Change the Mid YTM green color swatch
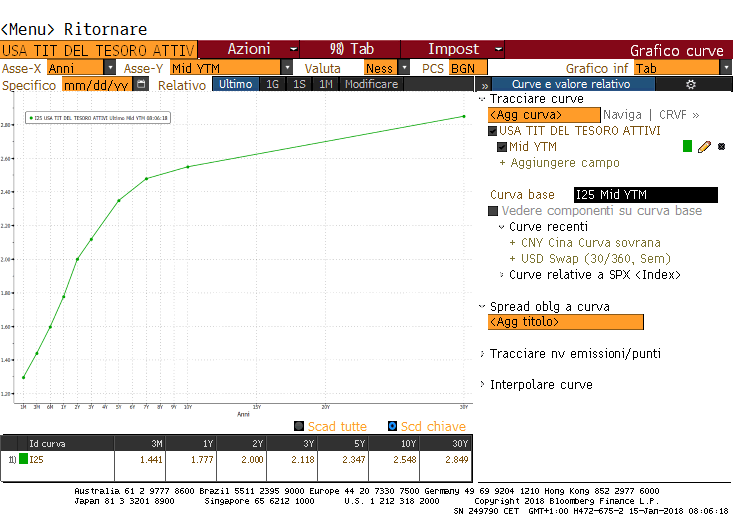 click(687, 146)
